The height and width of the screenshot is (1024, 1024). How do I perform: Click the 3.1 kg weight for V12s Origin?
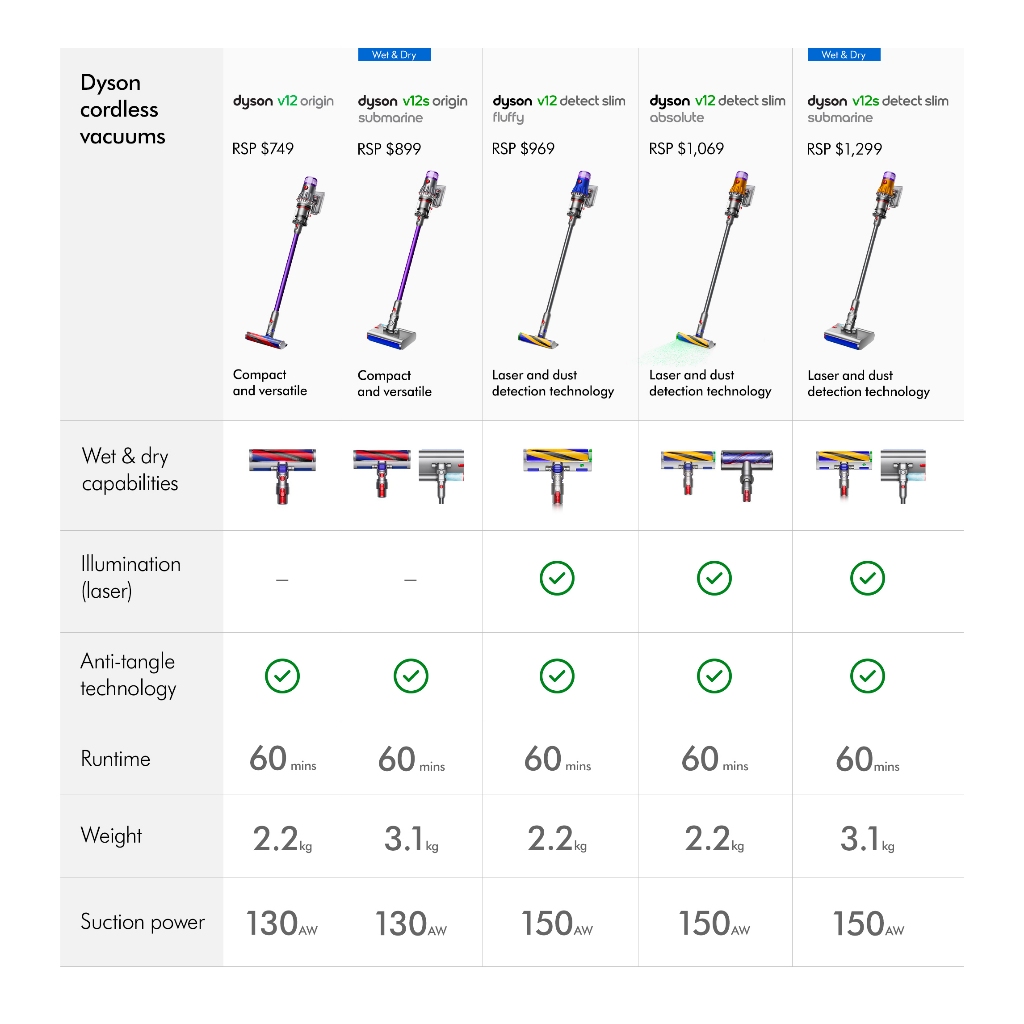(x=411, y=839)
